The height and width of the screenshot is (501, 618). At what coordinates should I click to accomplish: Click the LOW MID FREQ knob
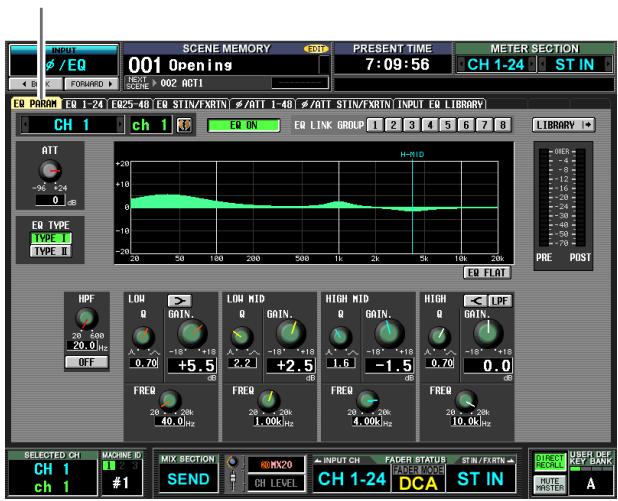269,400
